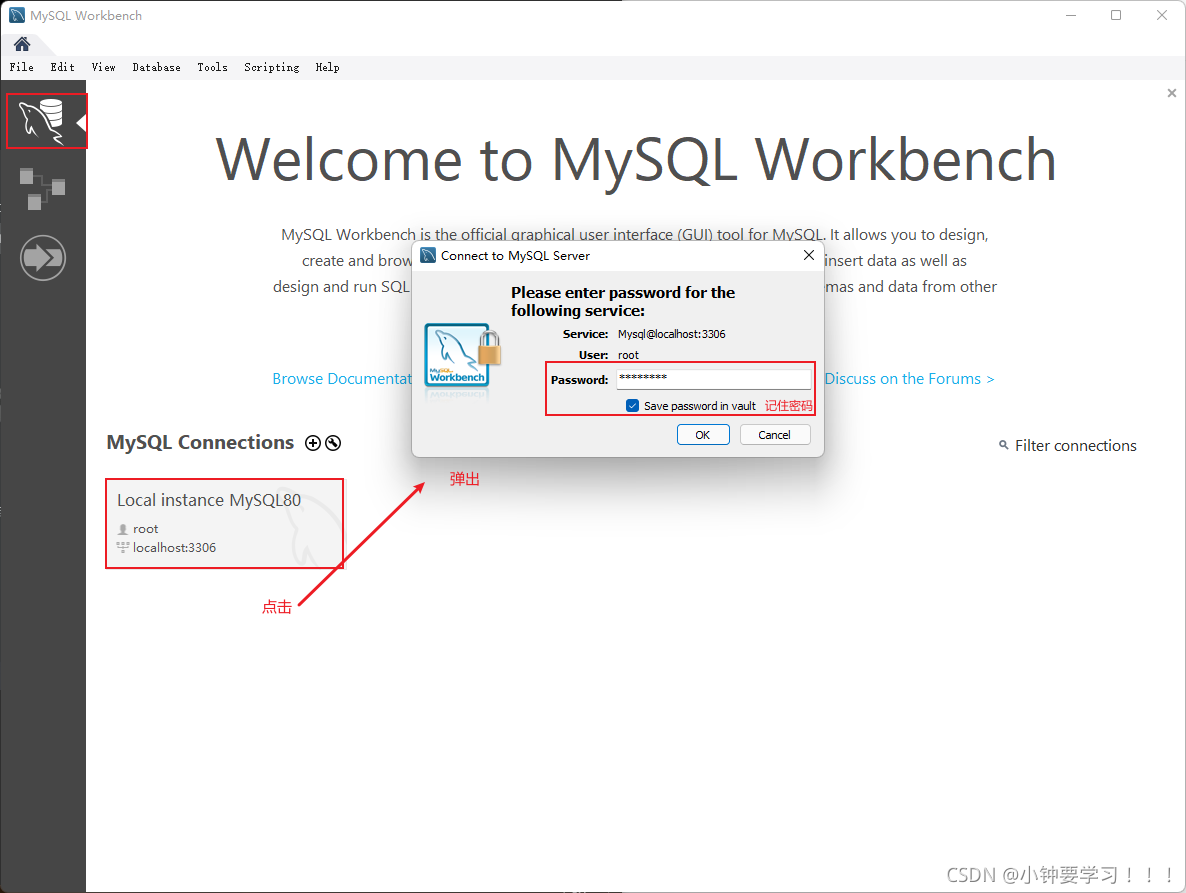Screen dimensions: 1186x893
Task: Minimize the MySQL Workbench window
Action: (x=1071, y=15)
